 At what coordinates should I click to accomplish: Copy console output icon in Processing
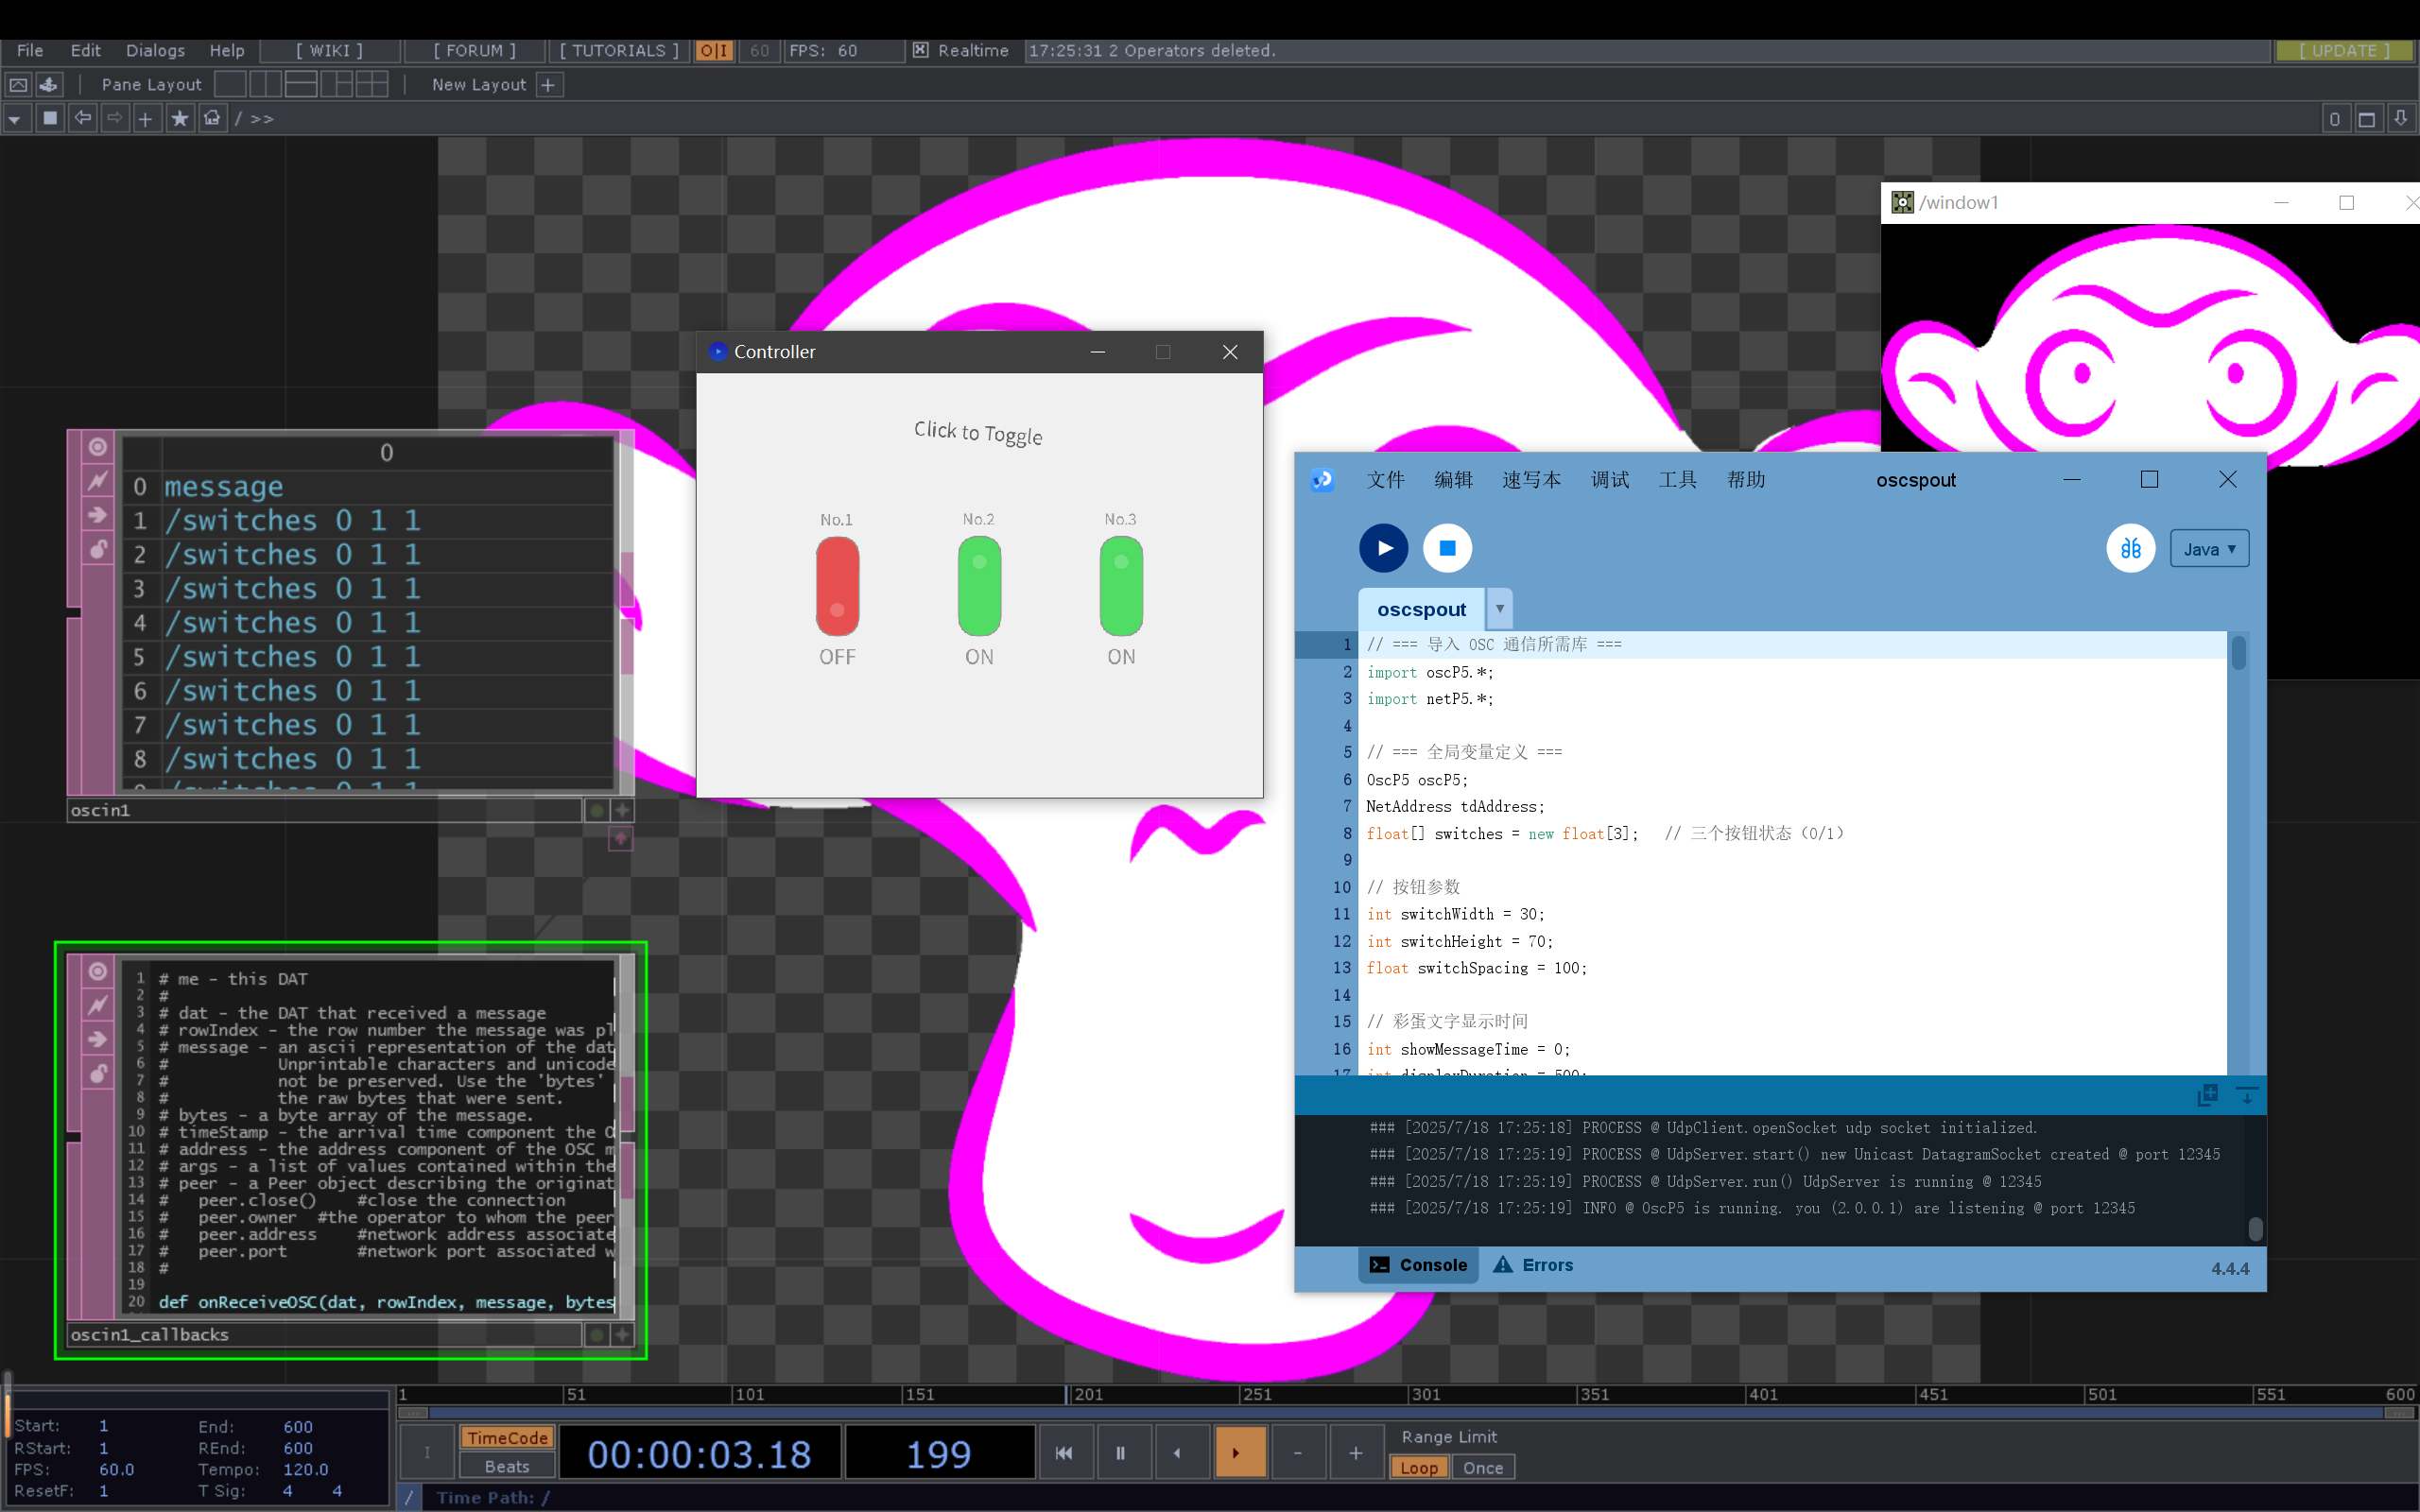point(2208,1095)
